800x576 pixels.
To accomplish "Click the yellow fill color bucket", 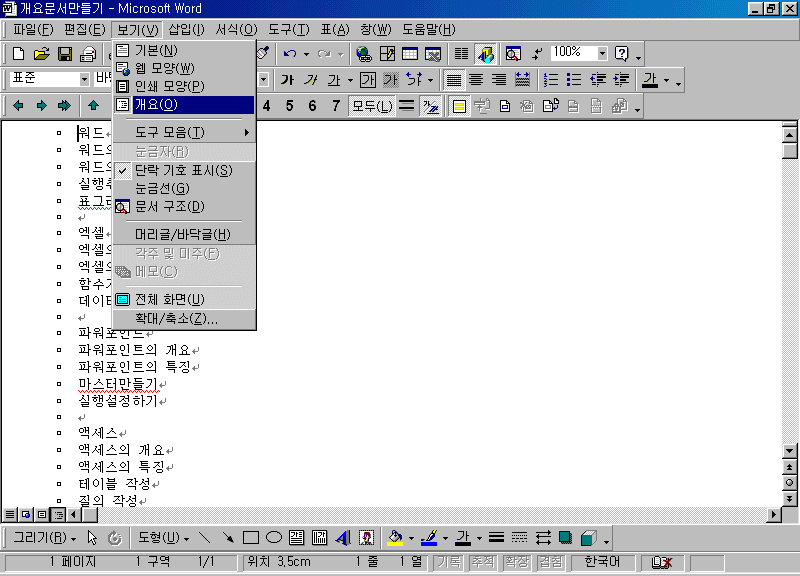I will (395, 537).
